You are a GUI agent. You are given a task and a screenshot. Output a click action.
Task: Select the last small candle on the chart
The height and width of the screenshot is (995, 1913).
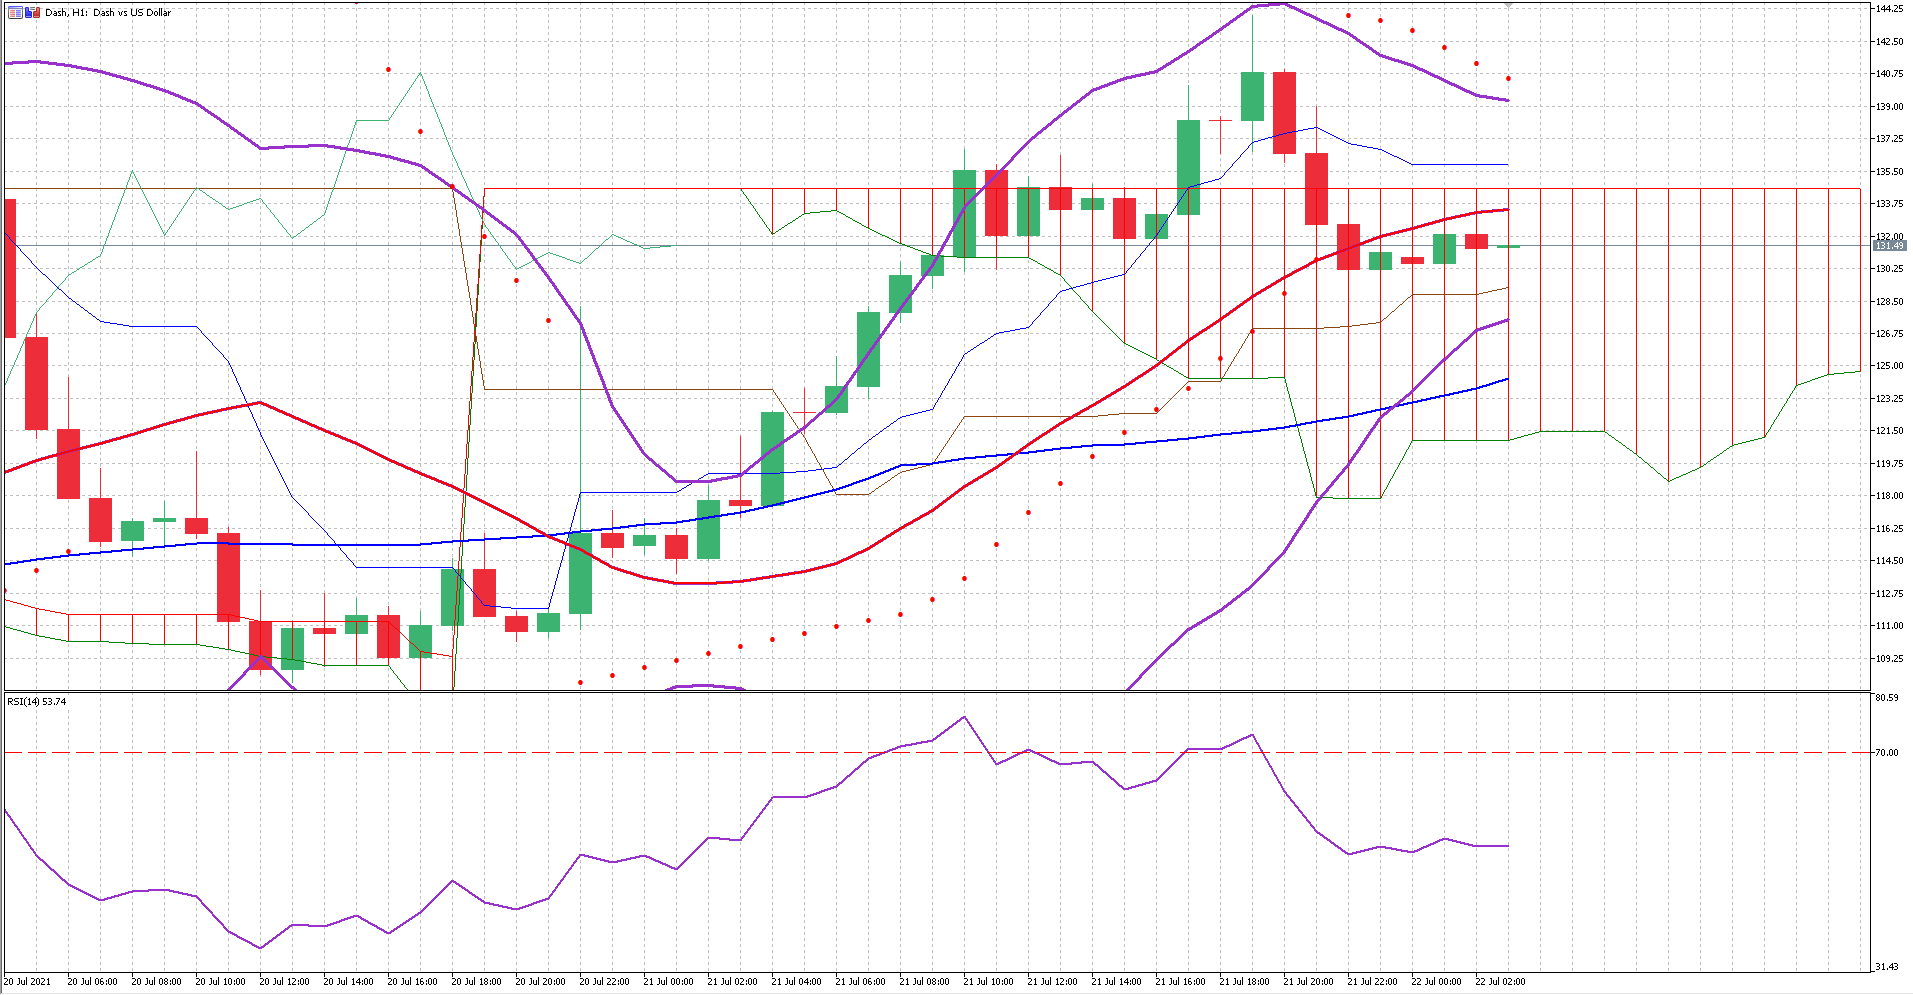click(x=1508, y=246)
